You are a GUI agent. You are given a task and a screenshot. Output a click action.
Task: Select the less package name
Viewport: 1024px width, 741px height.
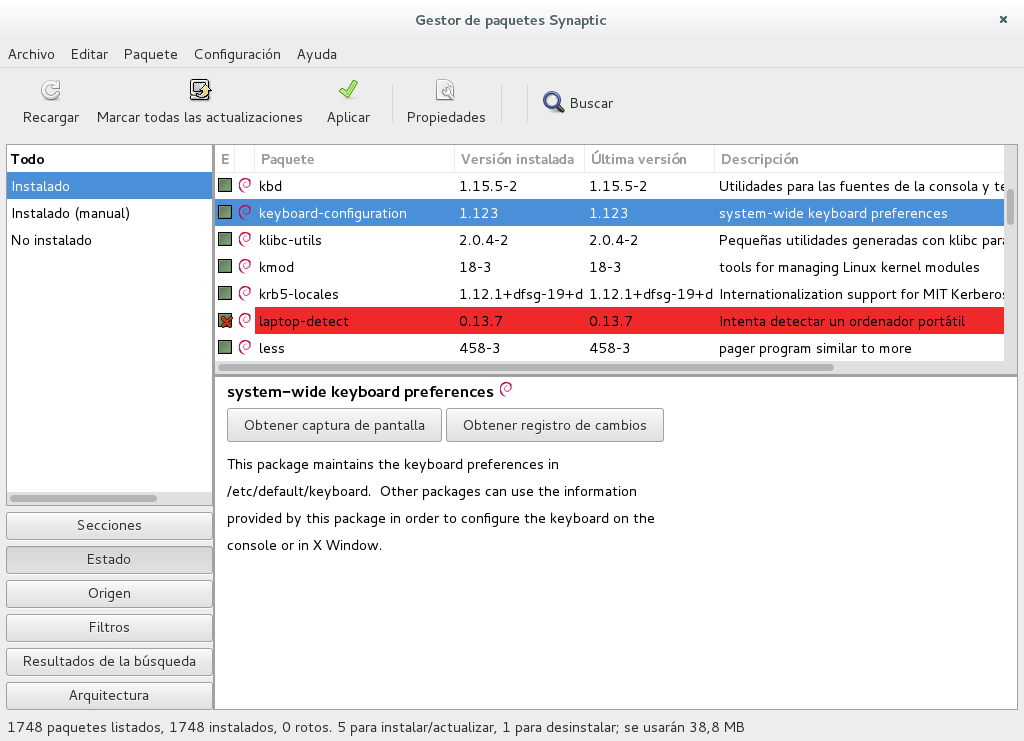point(272,348)
